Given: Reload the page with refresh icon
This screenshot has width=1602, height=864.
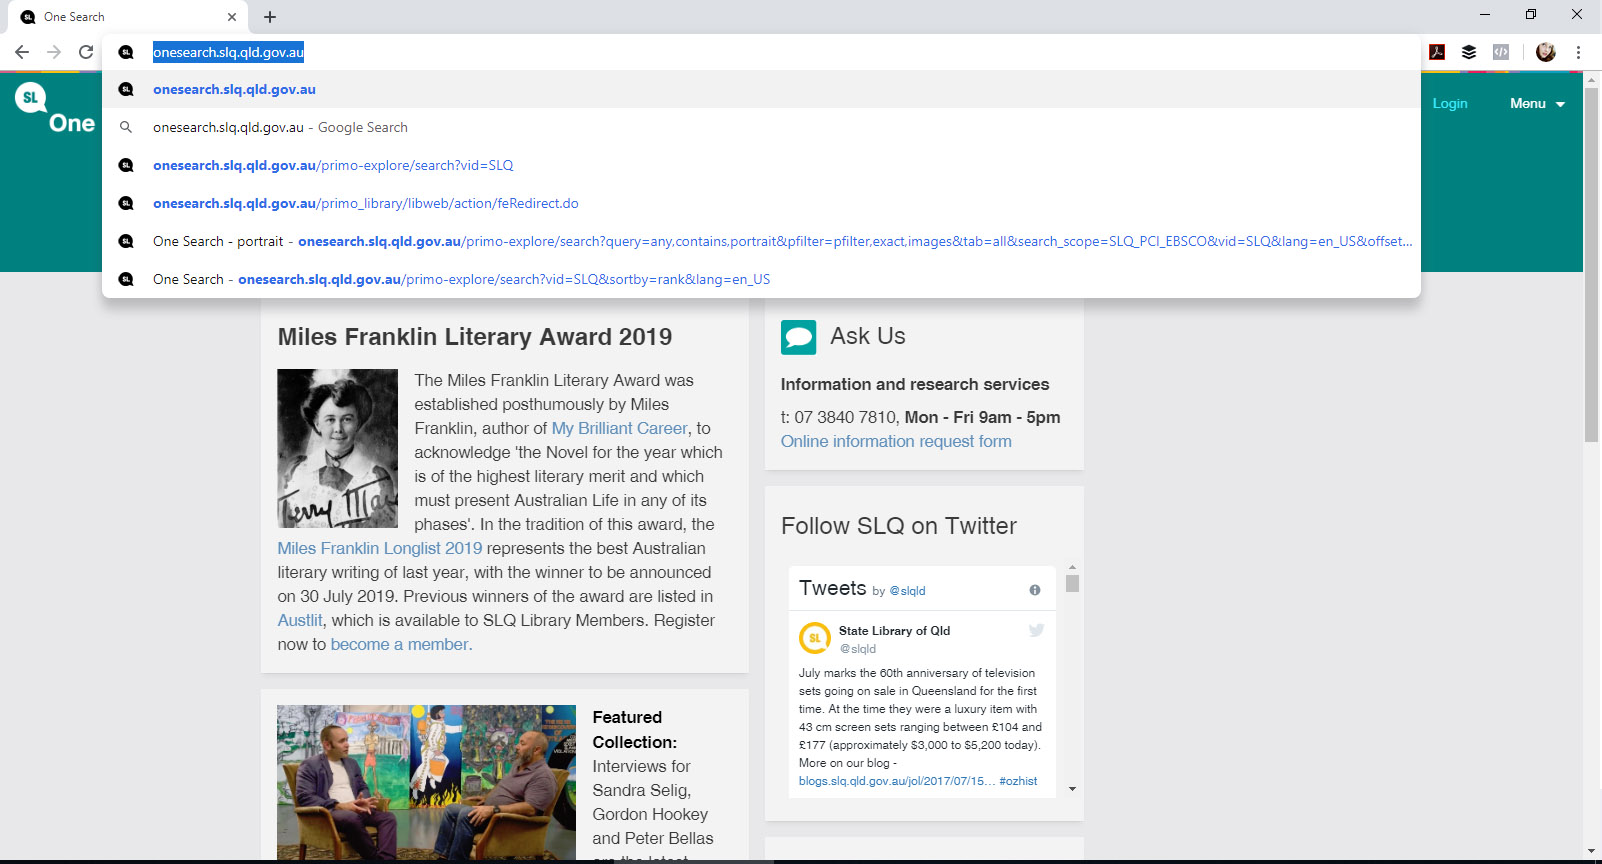Looking at the screenshot, I should point(86,52).
